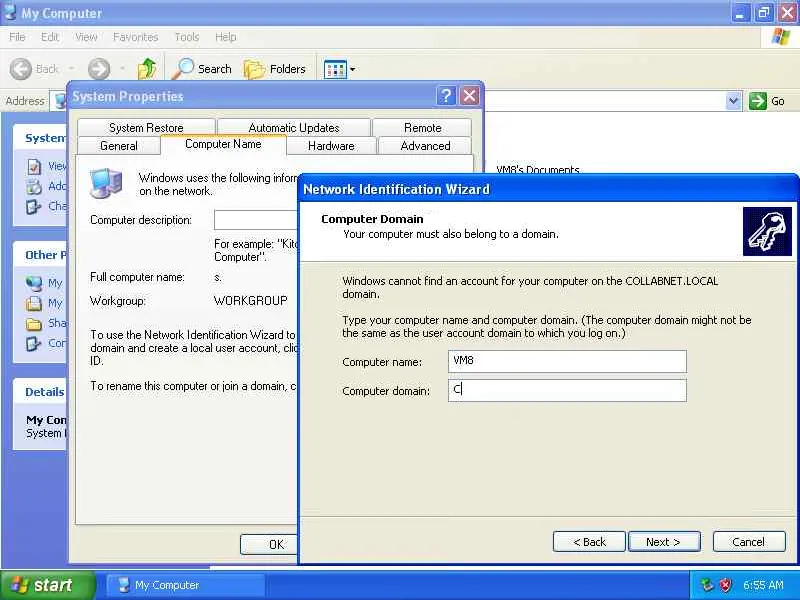
Task: Click OK in System Properties dialog
Action: pos(269,544)
